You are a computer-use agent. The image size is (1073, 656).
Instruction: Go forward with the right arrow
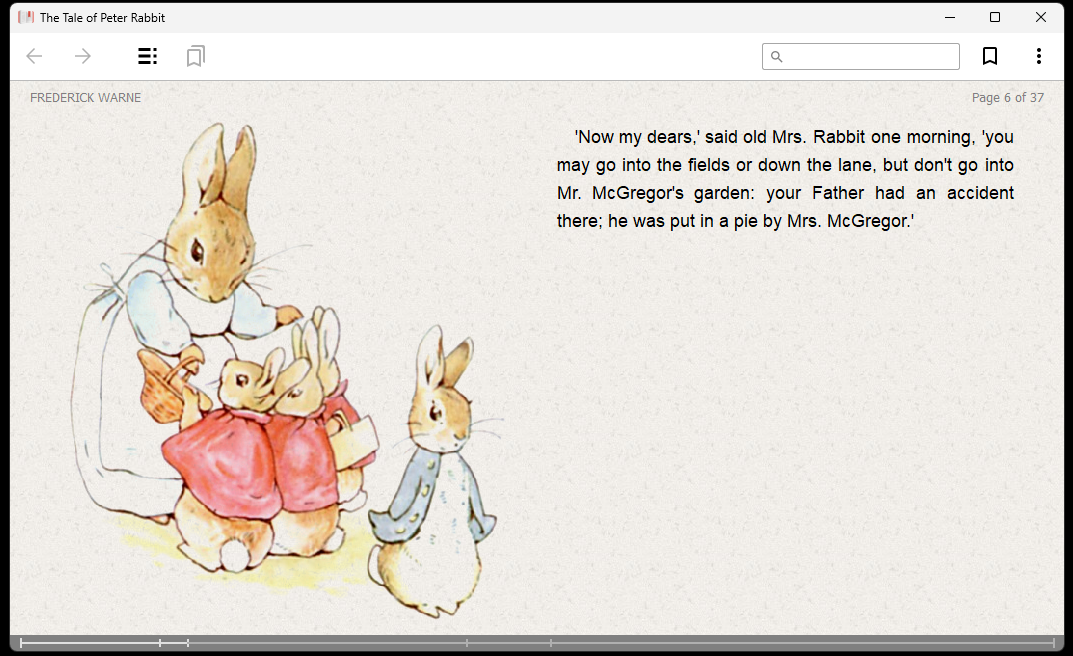point(82,56)
